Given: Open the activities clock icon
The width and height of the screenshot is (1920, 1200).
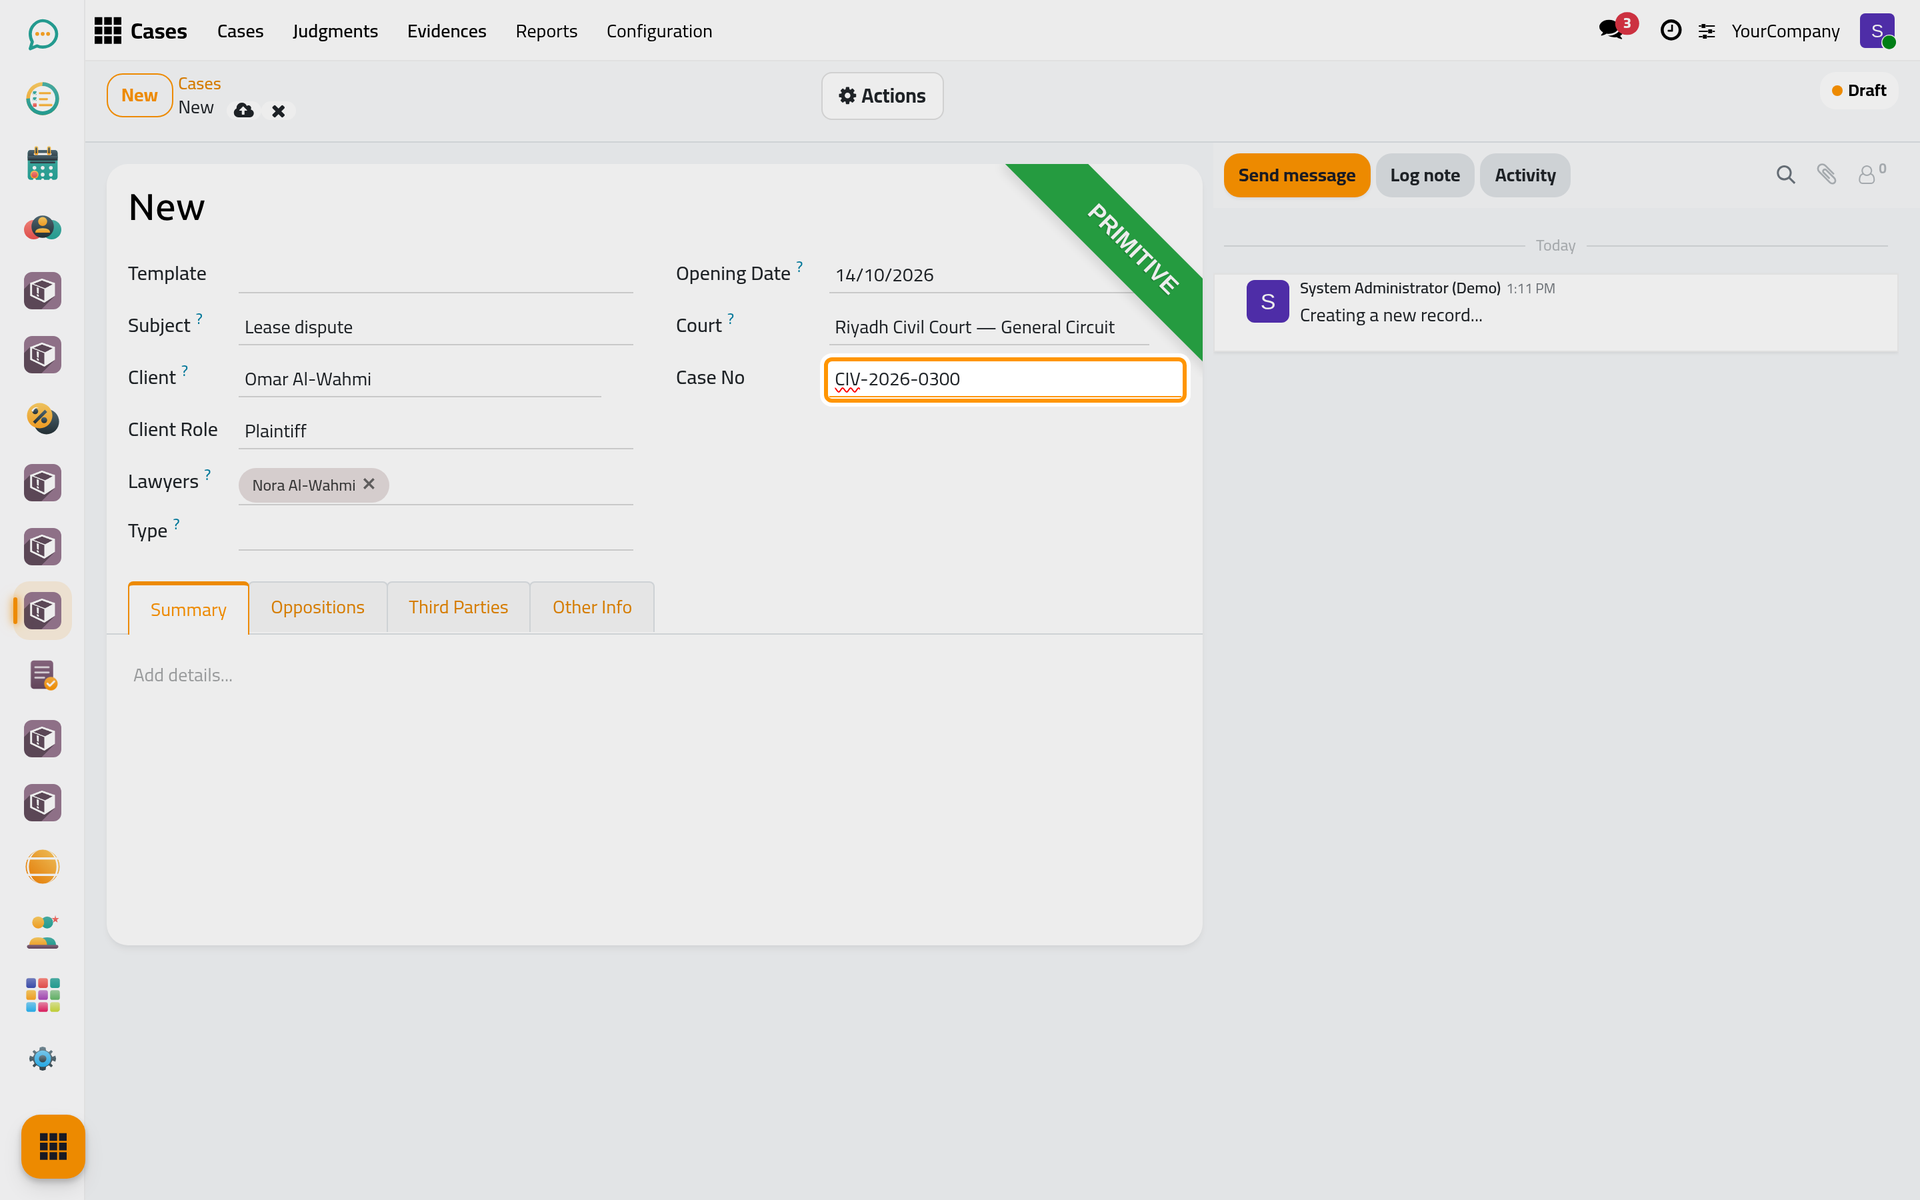Looking at the screenshot, I should (x=1670, y=31).
